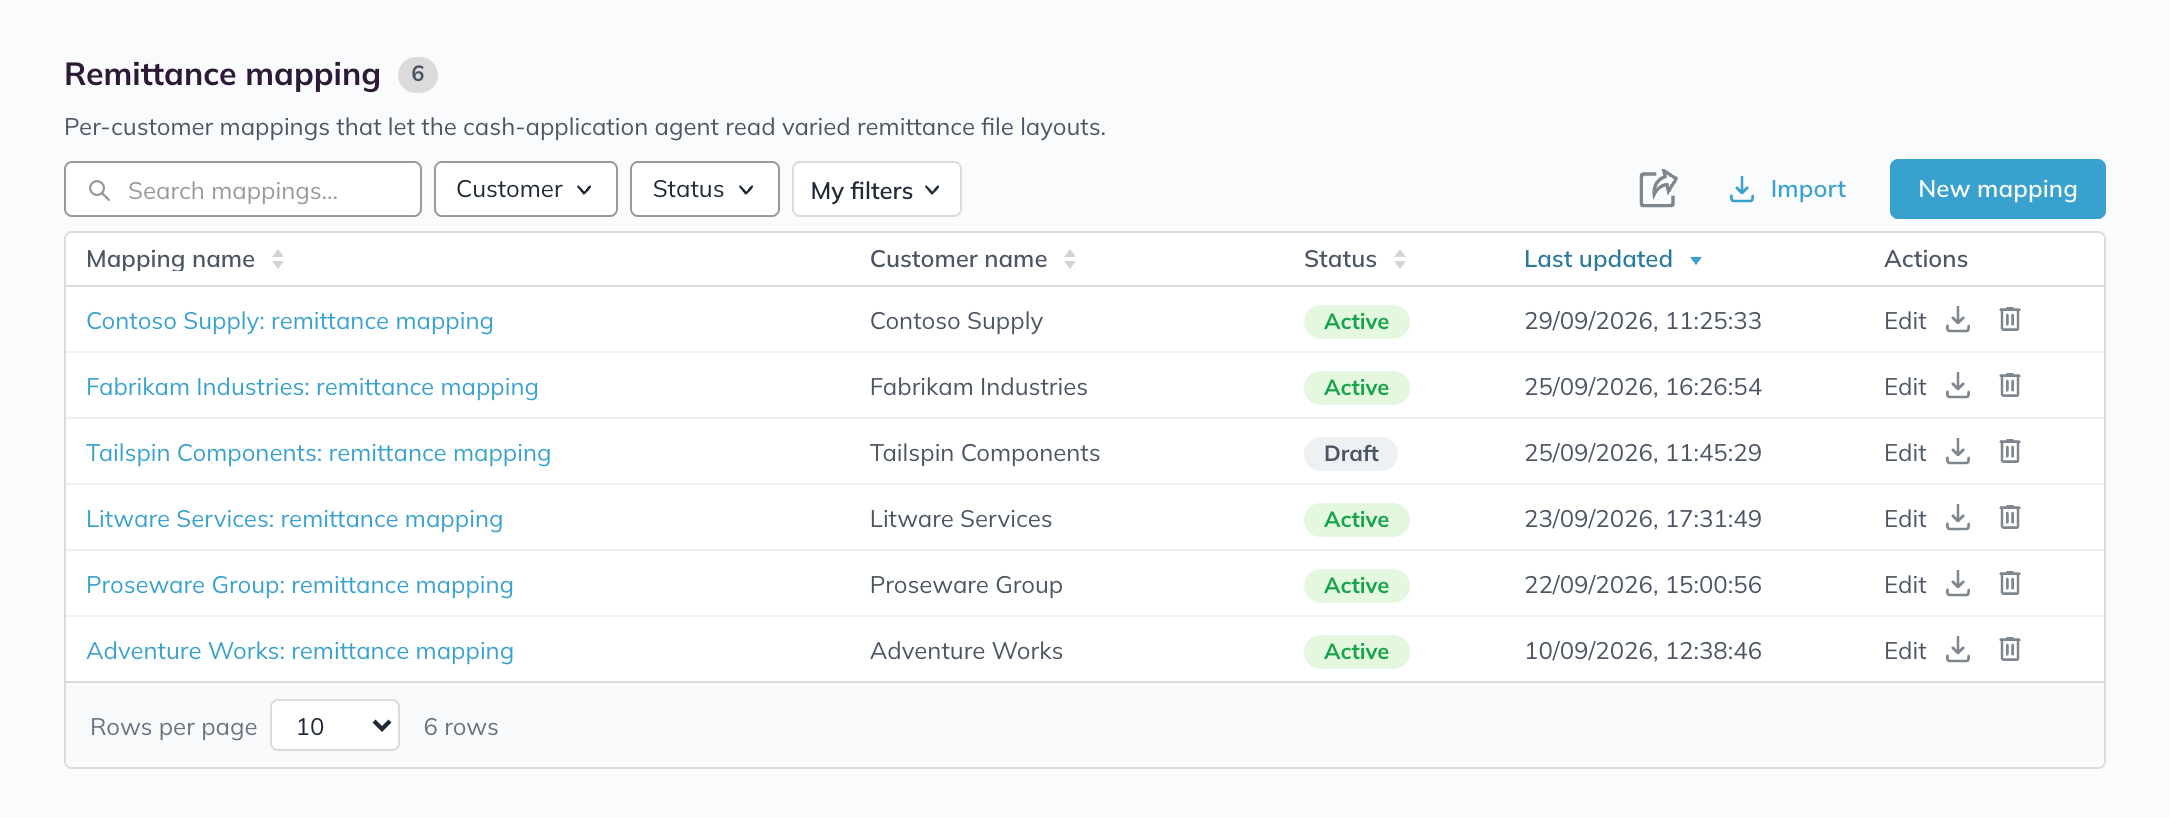Download the Adventure Works mapping
Viewport: 2170px width, 818px height.
click(x=1958, y=650)
